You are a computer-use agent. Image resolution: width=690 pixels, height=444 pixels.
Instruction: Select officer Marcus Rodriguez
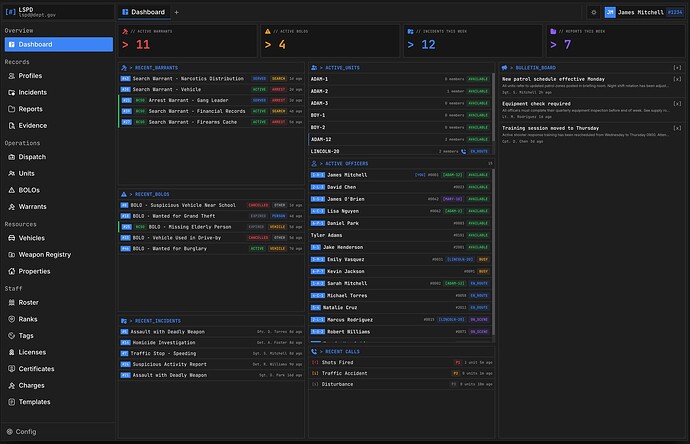tap(400, 320)
